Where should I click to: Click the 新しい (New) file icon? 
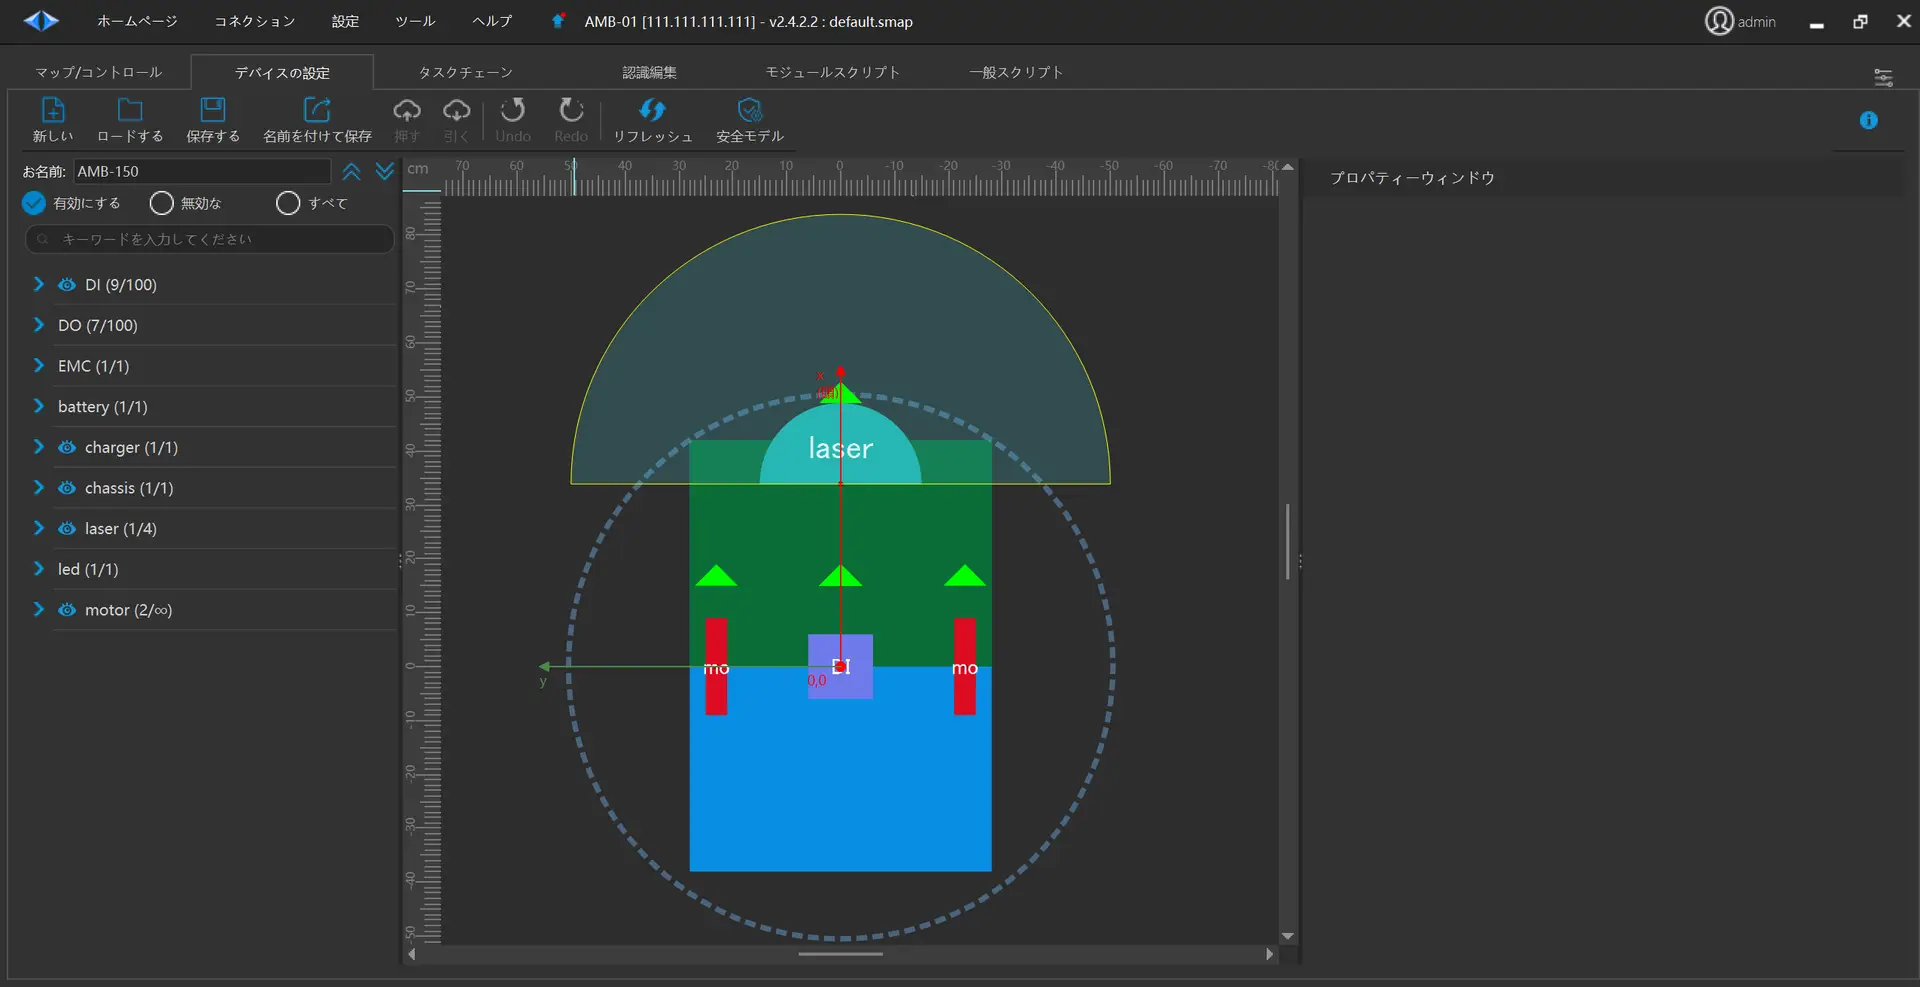coord(53,110)
